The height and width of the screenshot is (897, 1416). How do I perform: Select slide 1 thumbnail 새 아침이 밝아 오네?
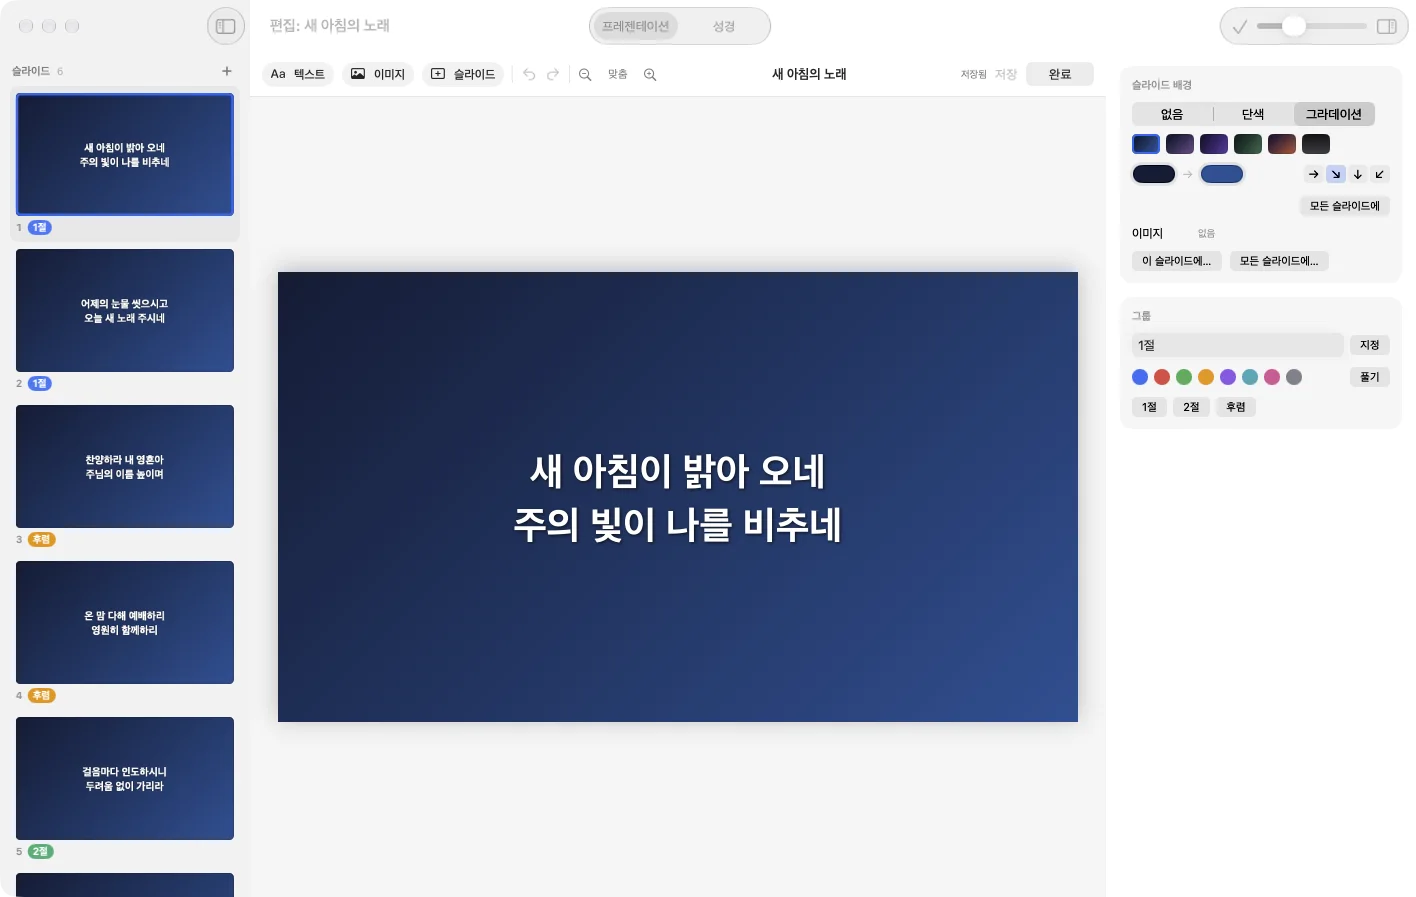click(125, 155)
